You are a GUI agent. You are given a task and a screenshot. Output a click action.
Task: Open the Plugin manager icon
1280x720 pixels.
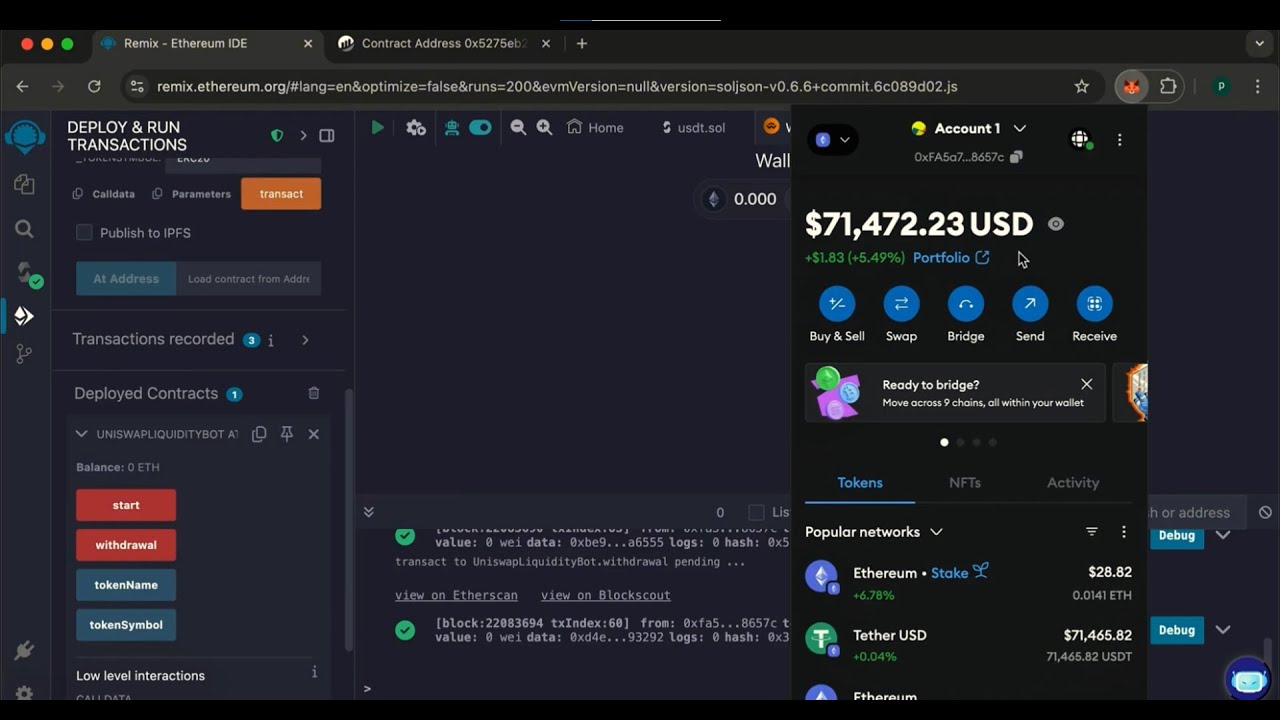tap(25, 652)
